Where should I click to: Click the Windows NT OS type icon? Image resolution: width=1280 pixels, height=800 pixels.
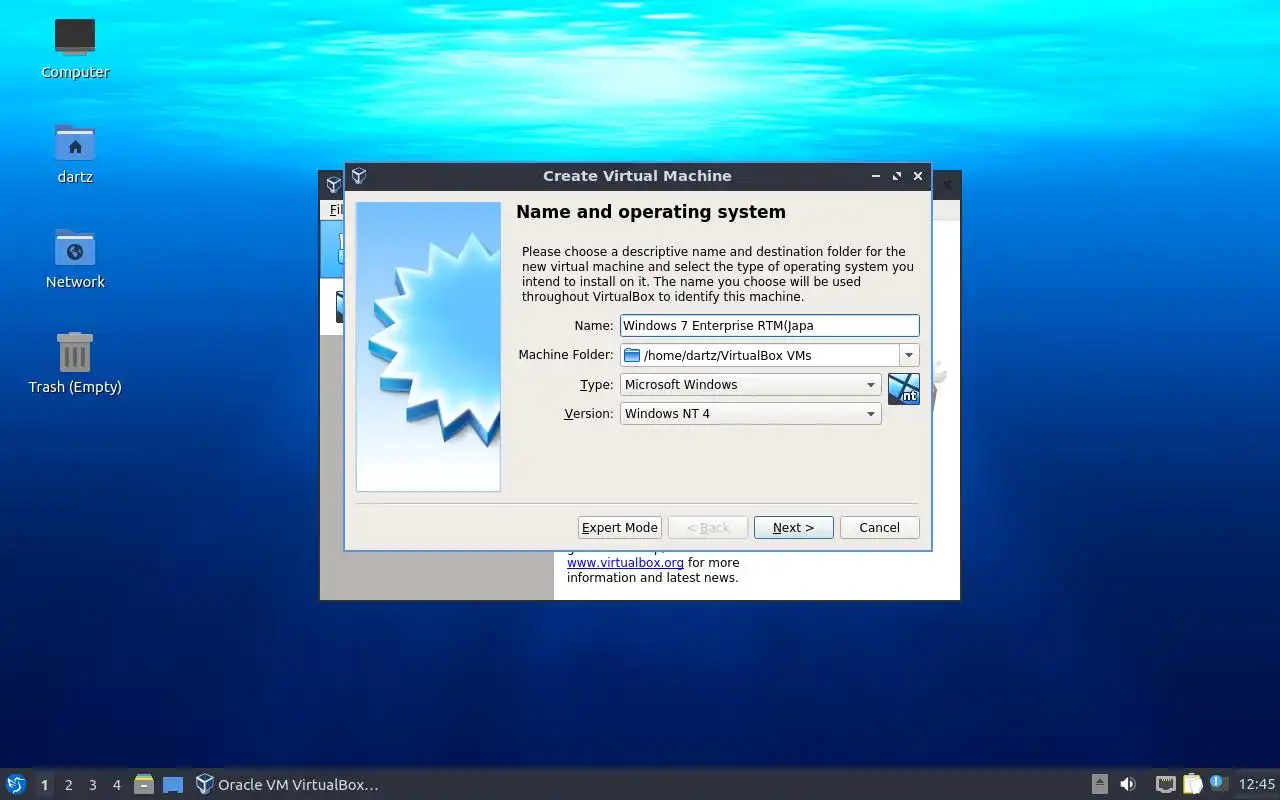pos(903,388)
